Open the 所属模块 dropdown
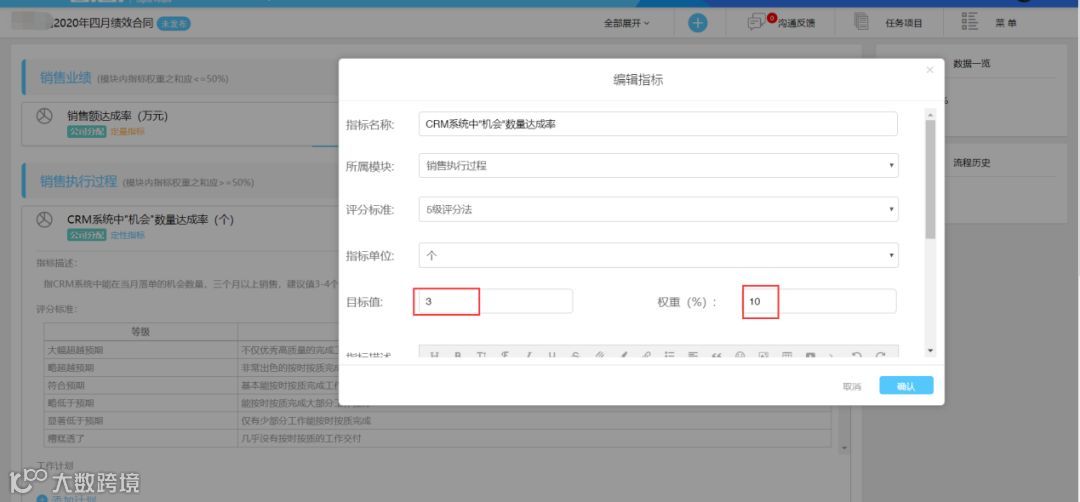The height and width of the screenshot is (502, 1080). coord(658,165)
